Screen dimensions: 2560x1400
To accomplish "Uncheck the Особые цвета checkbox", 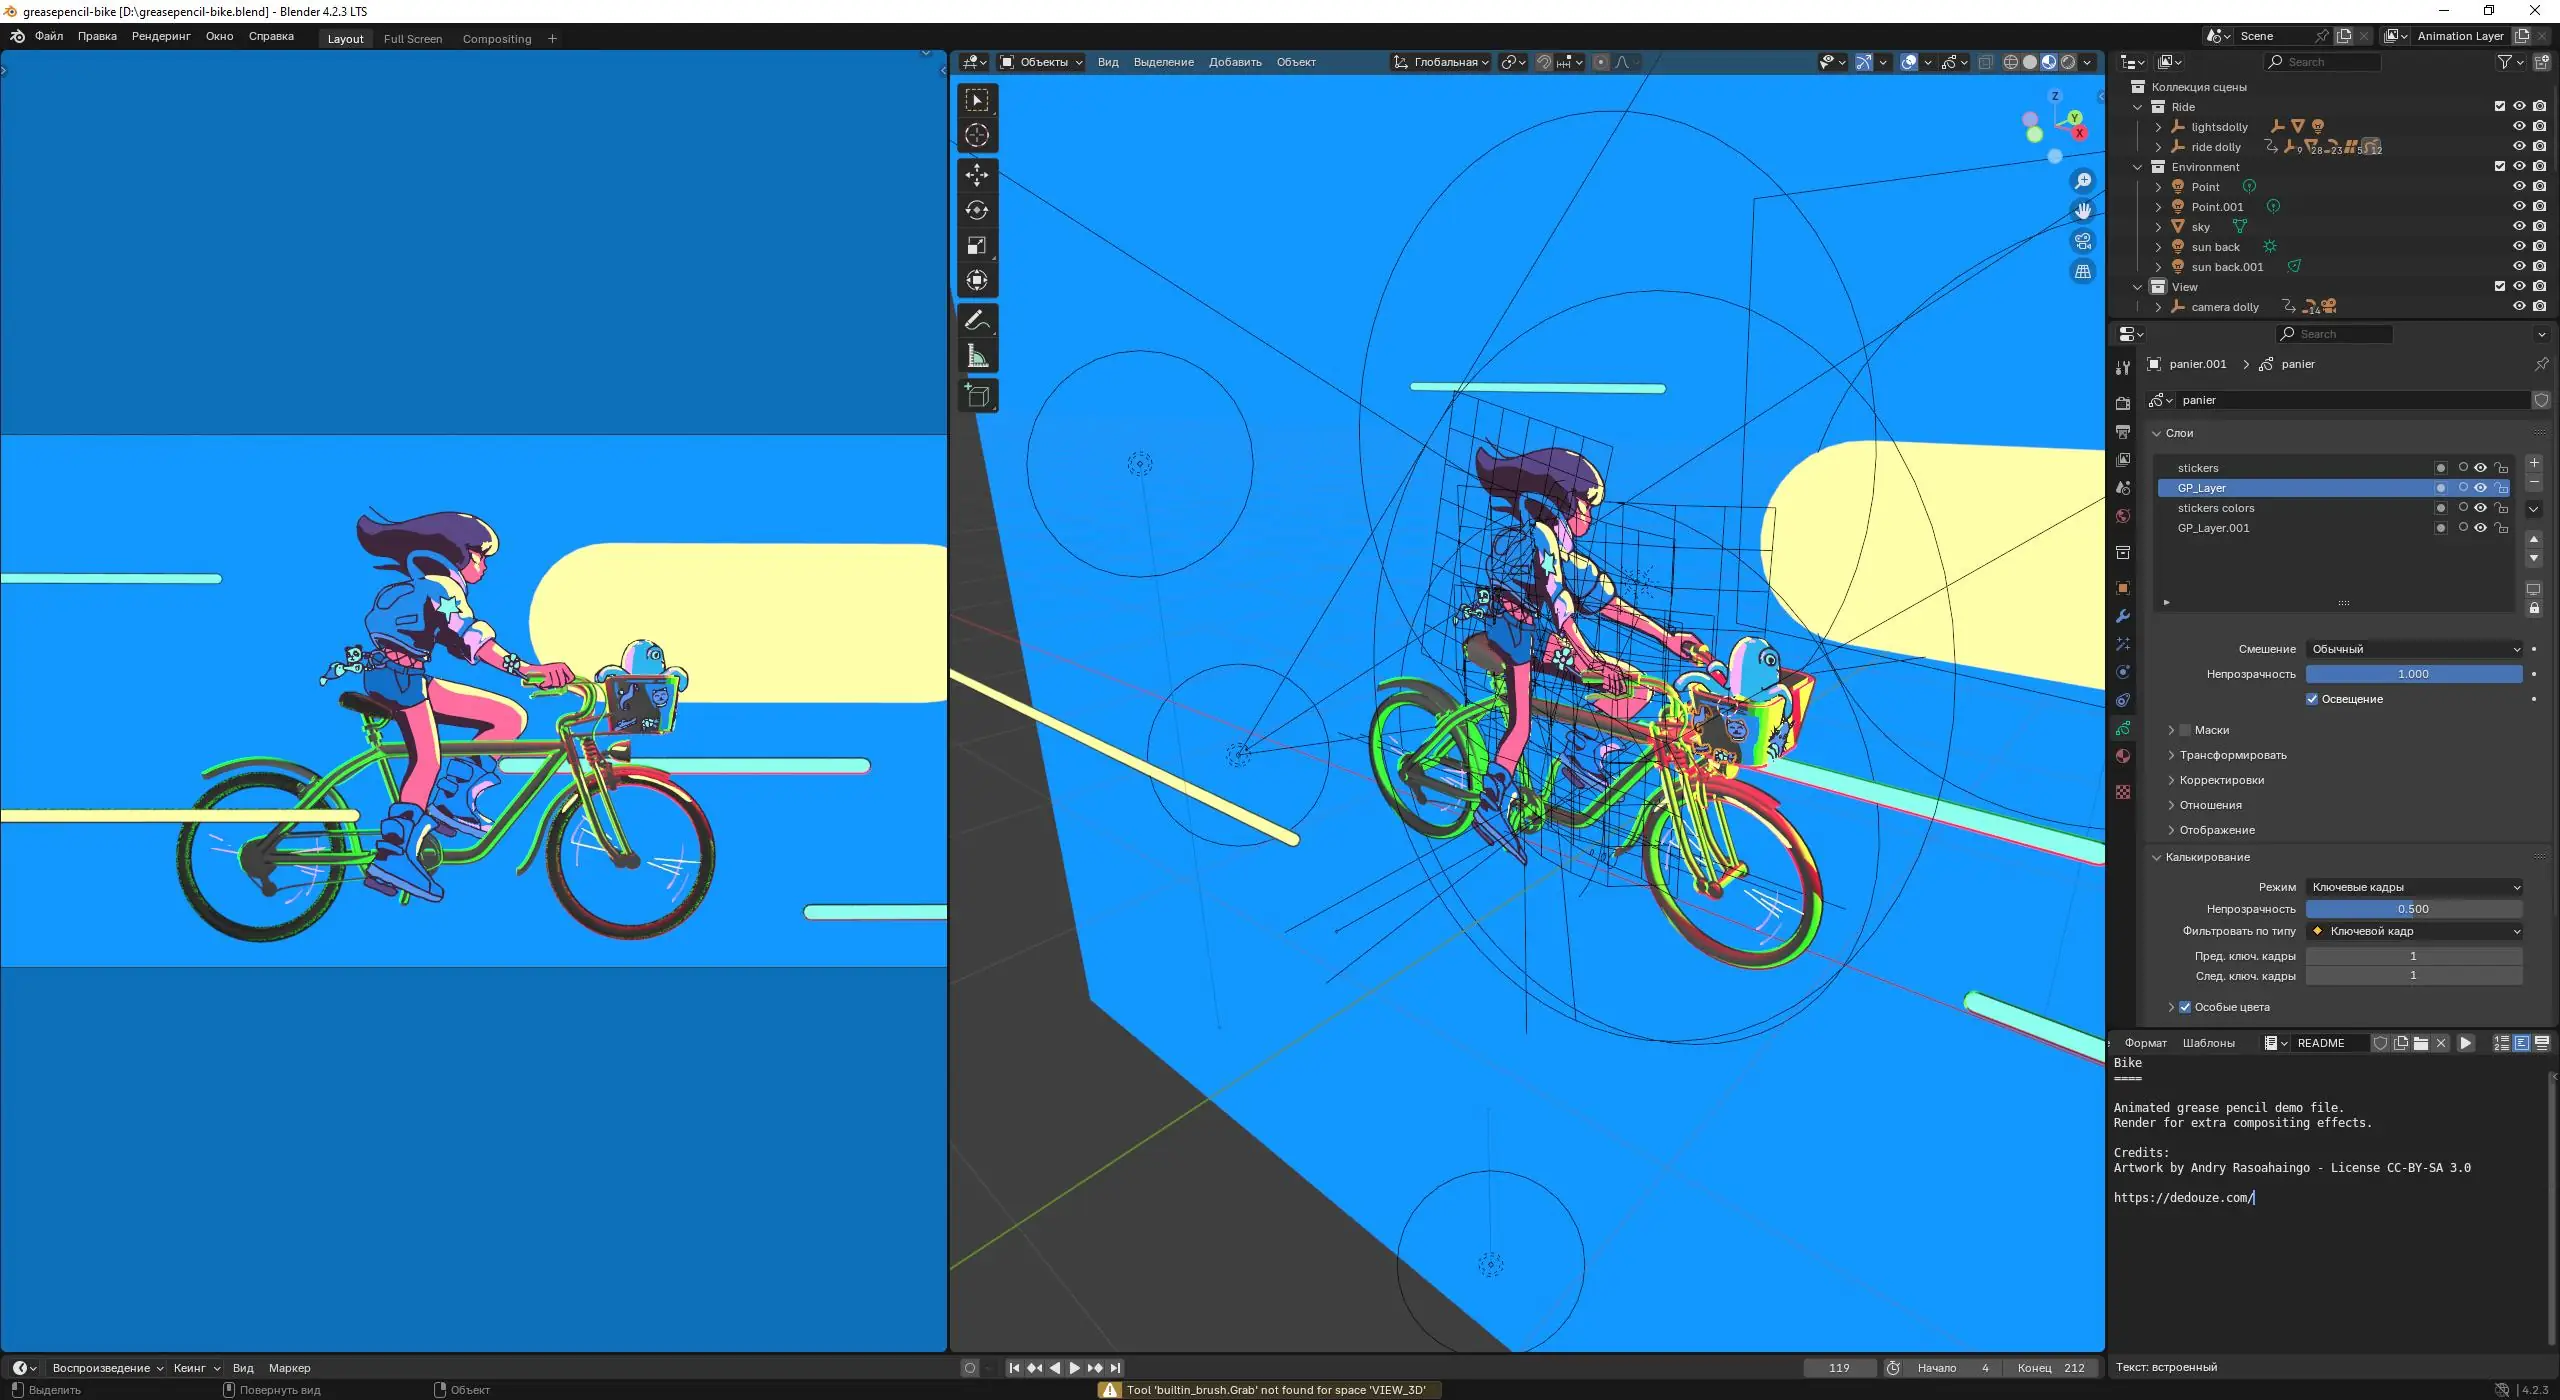I will coord(2185,1007).
